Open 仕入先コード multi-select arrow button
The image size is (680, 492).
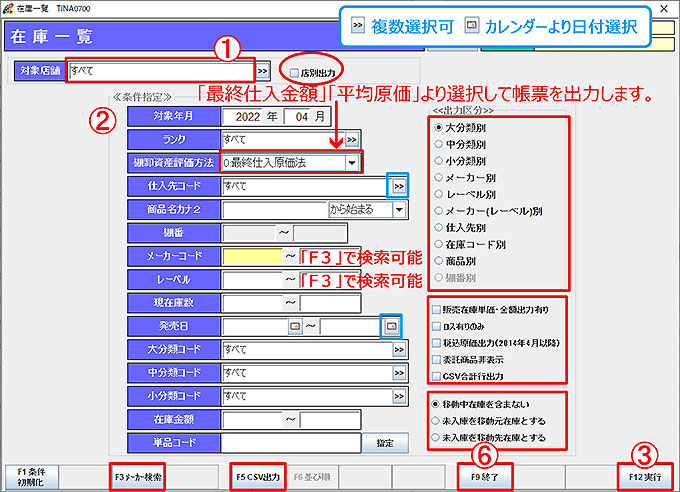click(x=399, y=186)
